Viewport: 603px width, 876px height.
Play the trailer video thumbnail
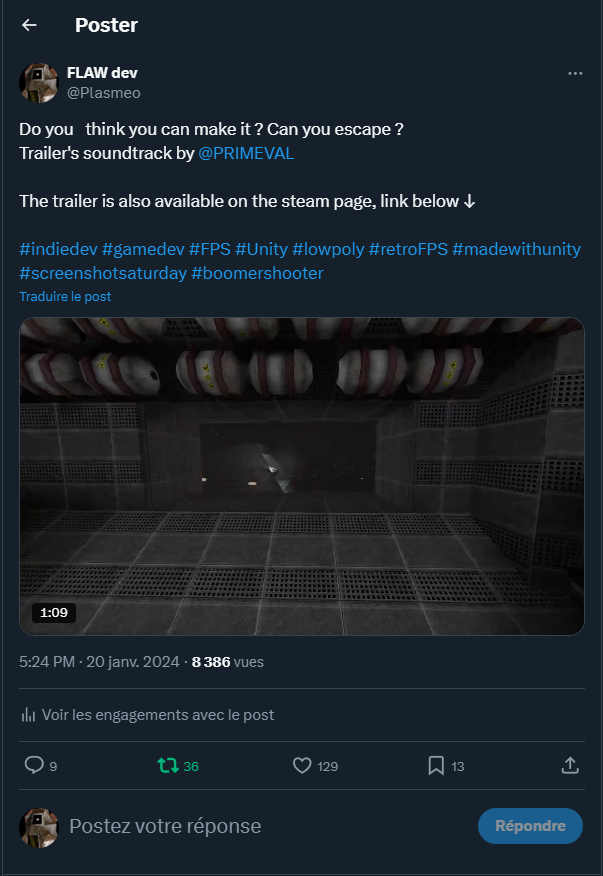301,476
